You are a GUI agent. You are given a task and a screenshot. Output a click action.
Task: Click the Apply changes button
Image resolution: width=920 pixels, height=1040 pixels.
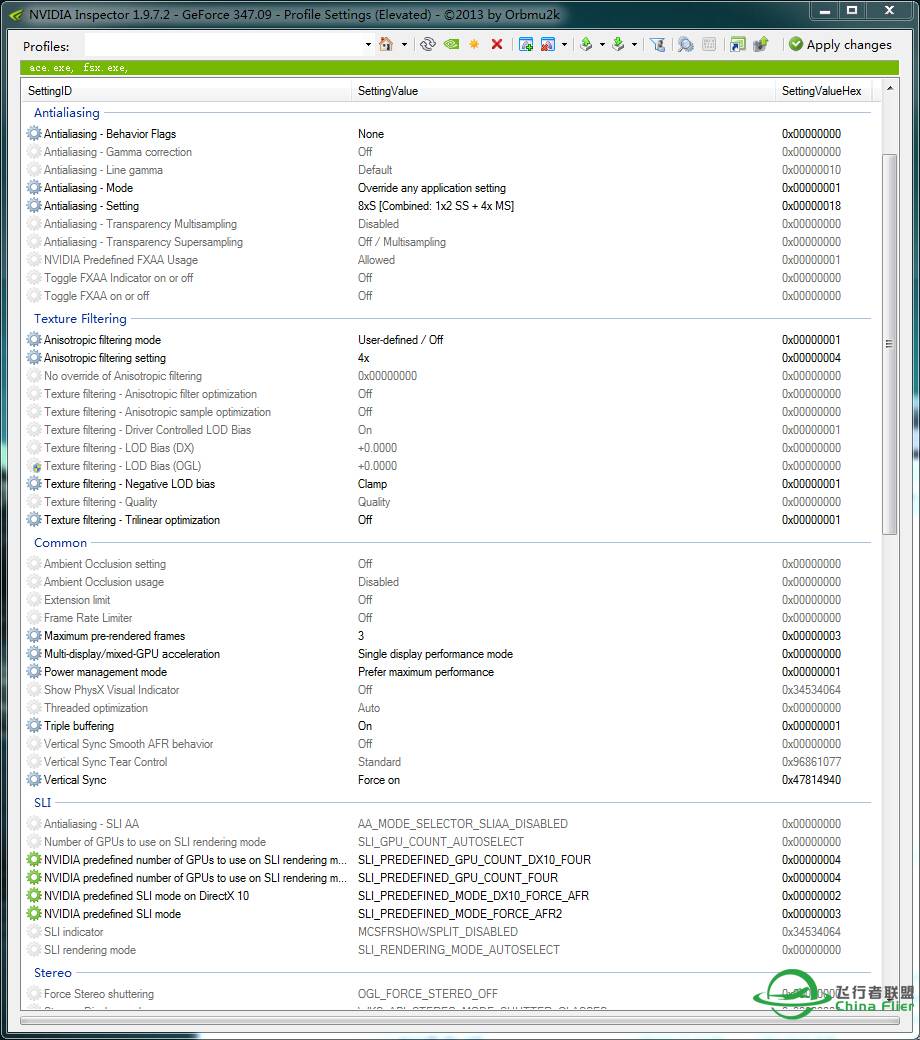840,44
